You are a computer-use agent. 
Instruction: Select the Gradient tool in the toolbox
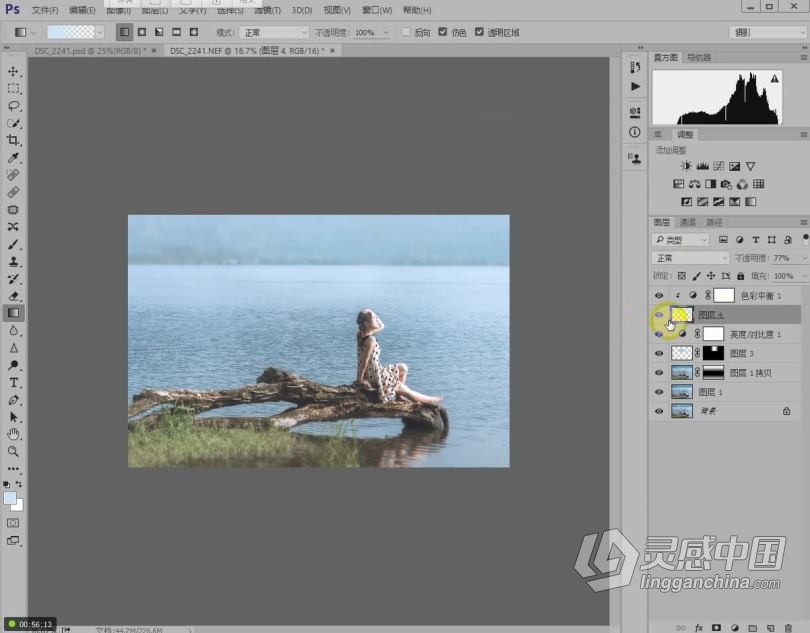tap(13, 313)
